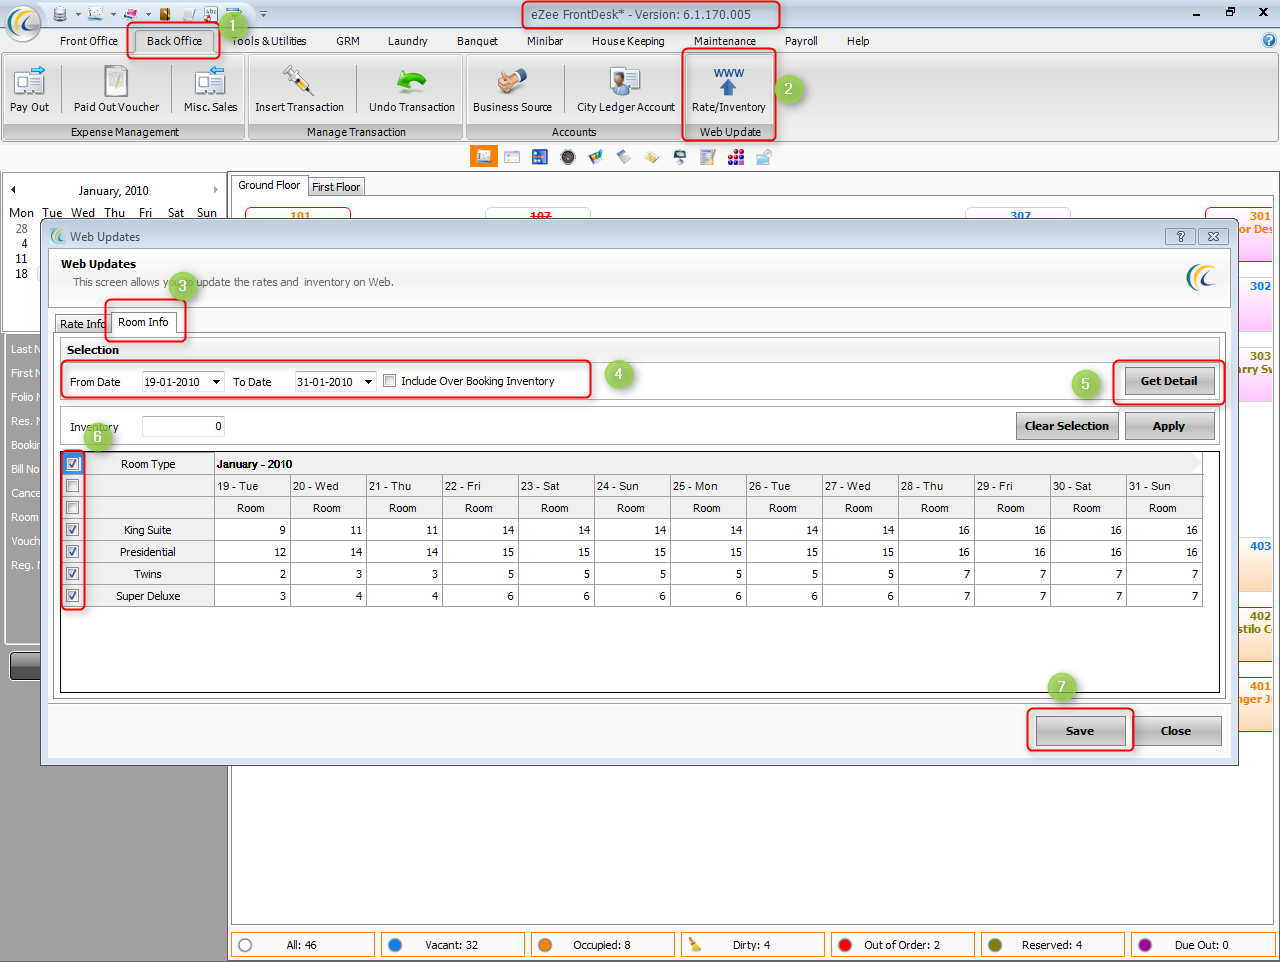Toggle Include Over Booking Inventory checkbox
1280x962 pixels.
(390, 381)
